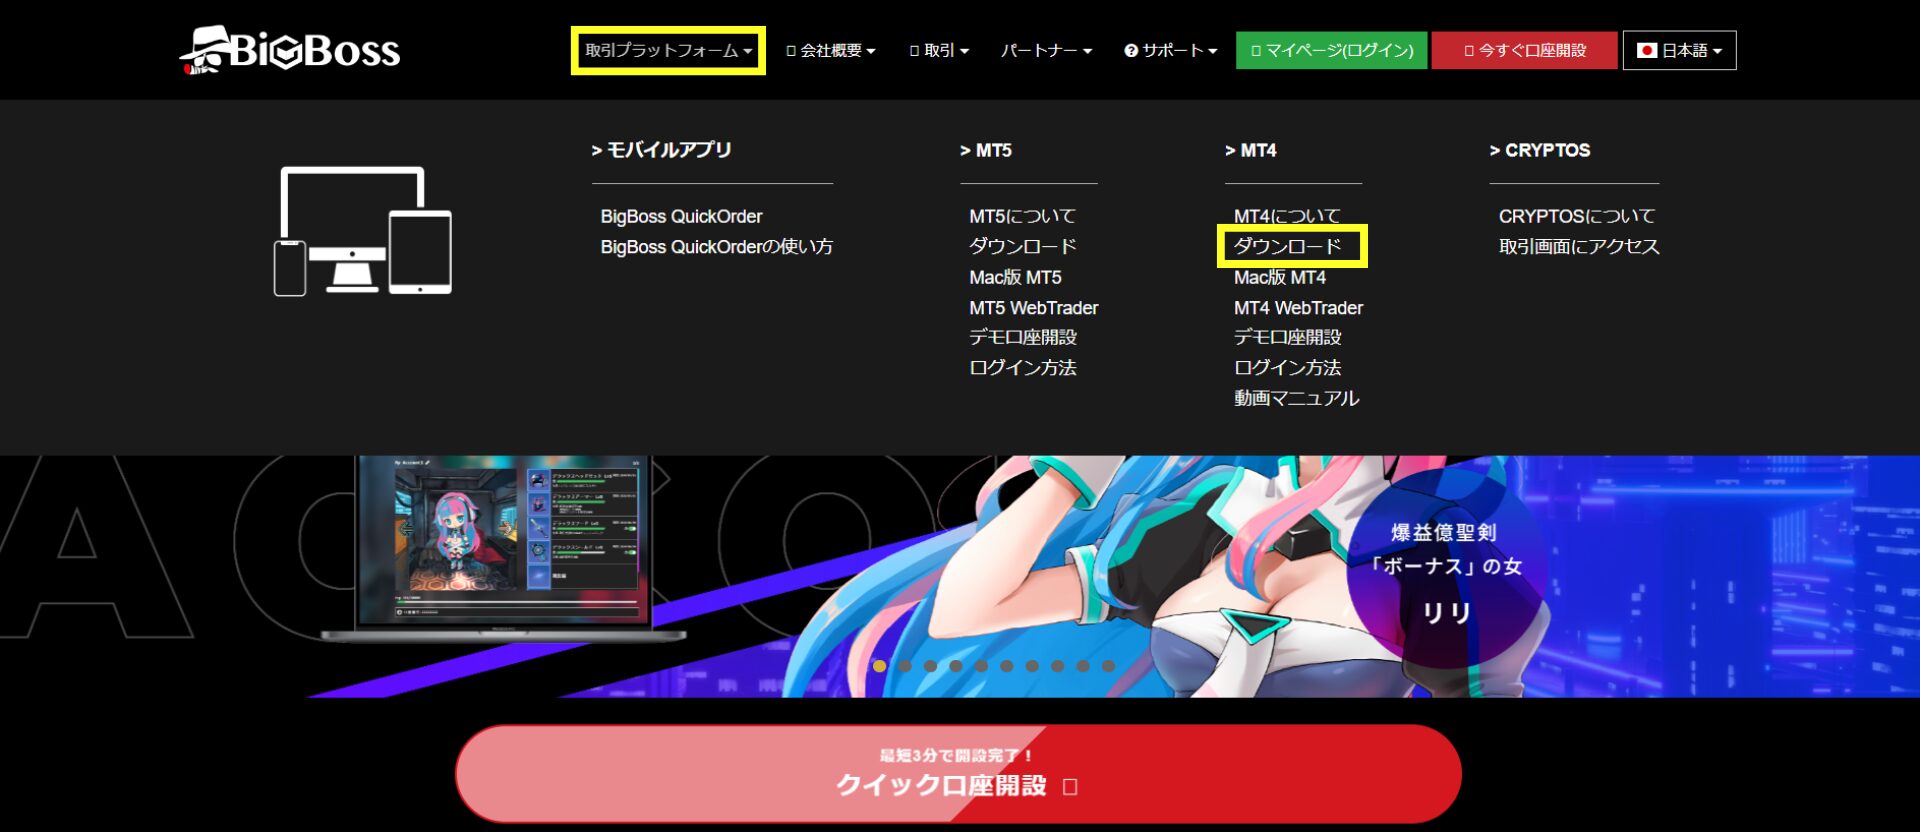The height and width of the screenshot is (832, 1920).
Task: Click the クイック口座開設 banner button
Action: (958, 774)
